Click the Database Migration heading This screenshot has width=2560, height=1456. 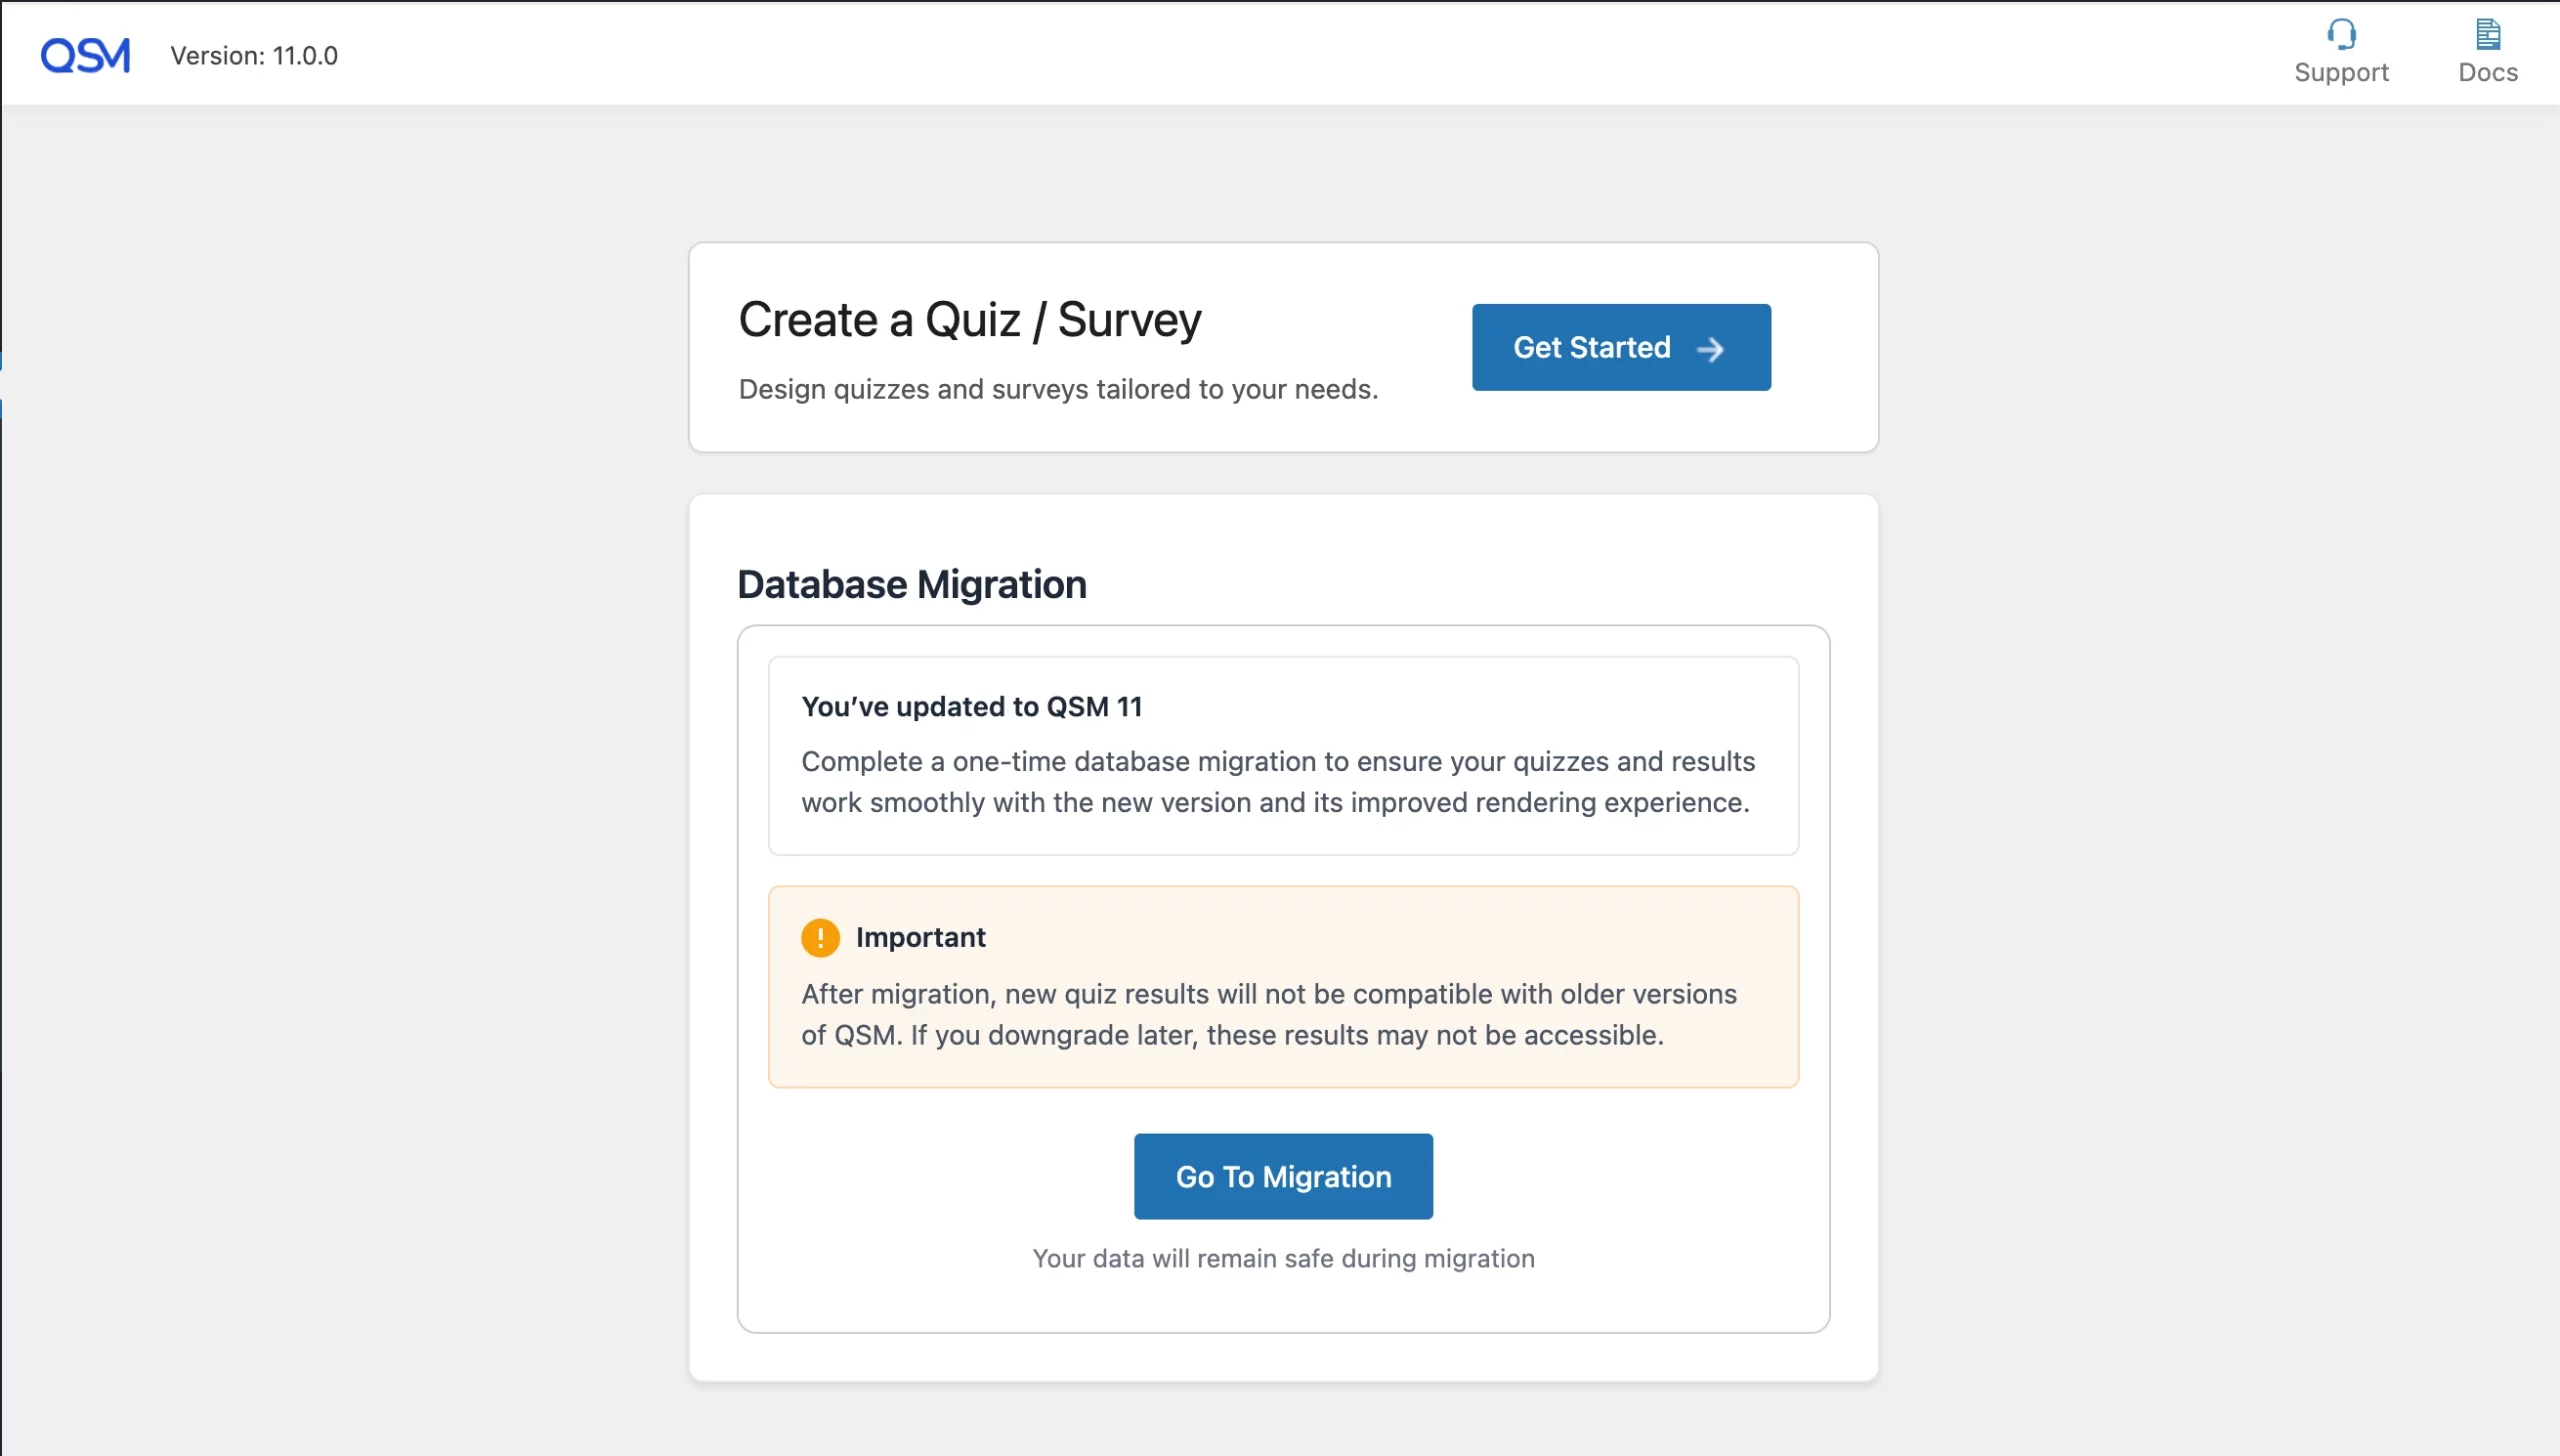pos(911,583)
